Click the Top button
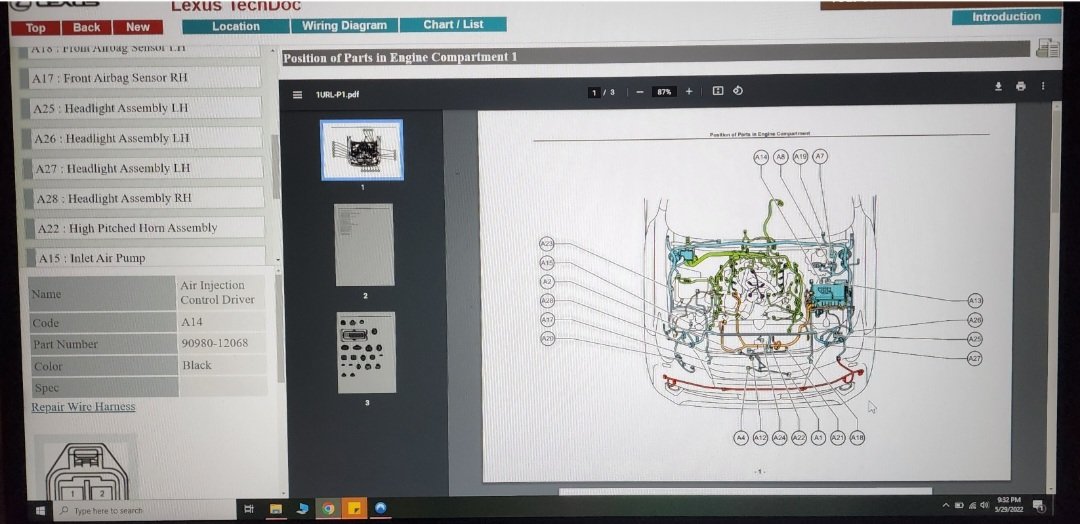Viewport: 1080px width, 524px height. (35, 28)
